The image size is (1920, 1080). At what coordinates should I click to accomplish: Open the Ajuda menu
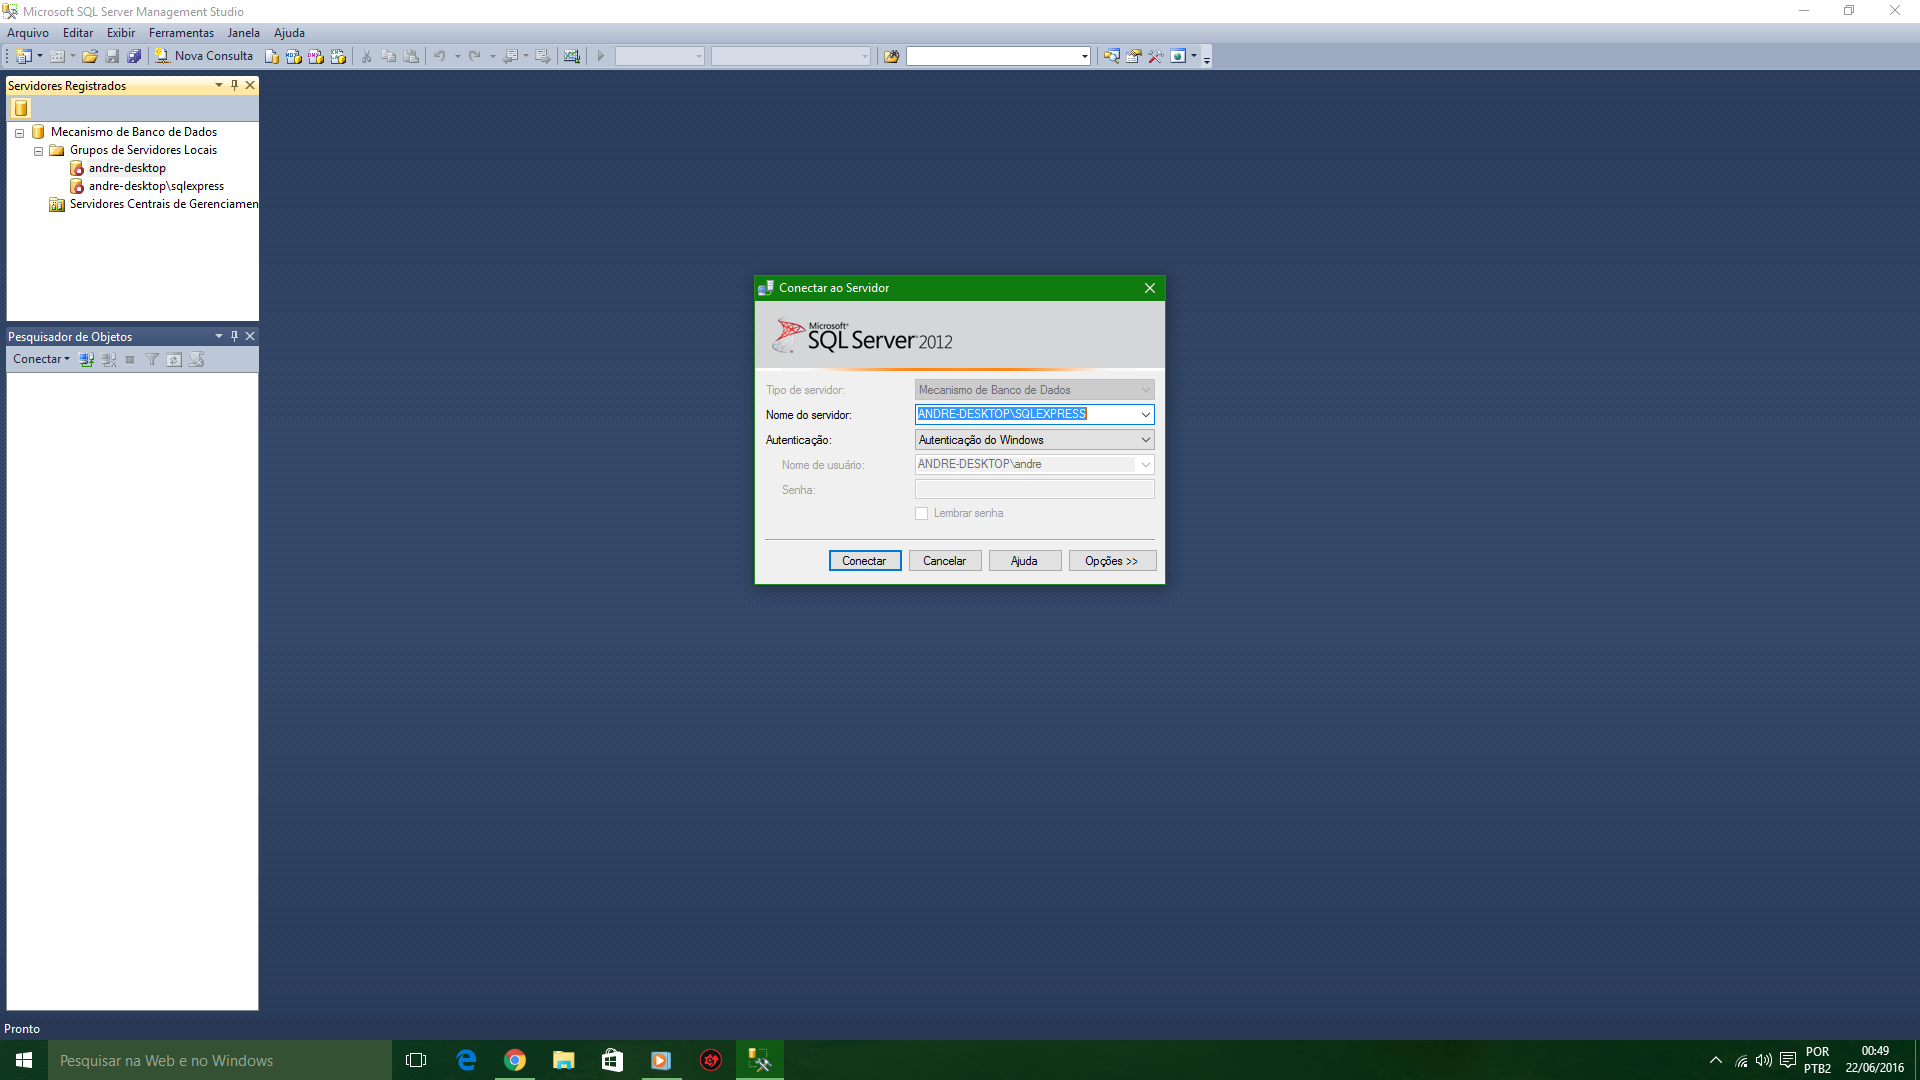289,33
